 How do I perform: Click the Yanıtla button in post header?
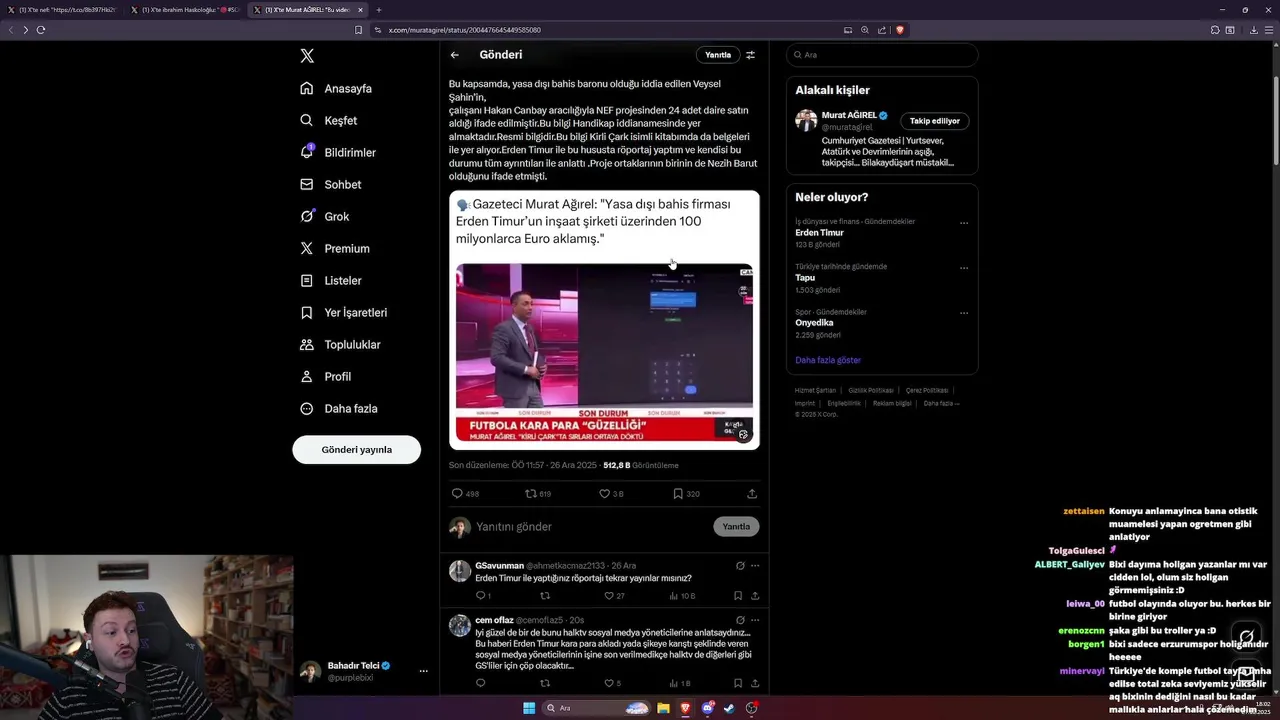718,55
